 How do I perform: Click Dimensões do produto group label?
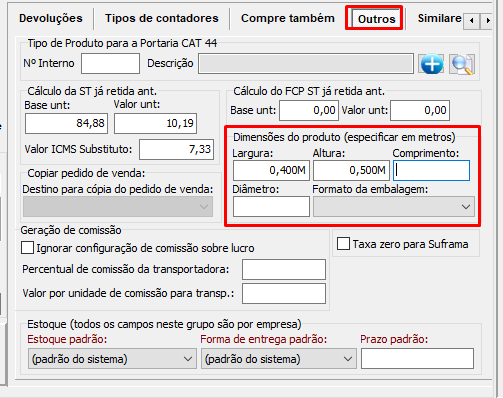344,137
